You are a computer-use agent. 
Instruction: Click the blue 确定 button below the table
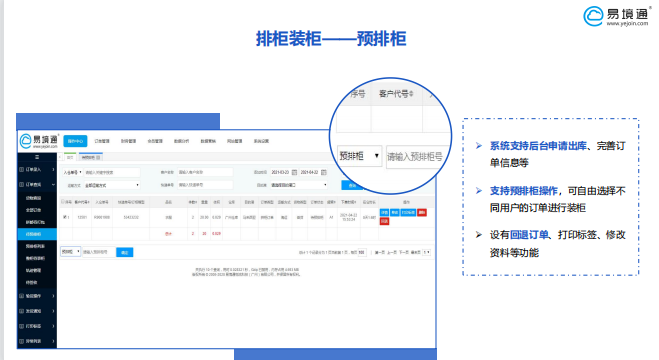(124, 252)
